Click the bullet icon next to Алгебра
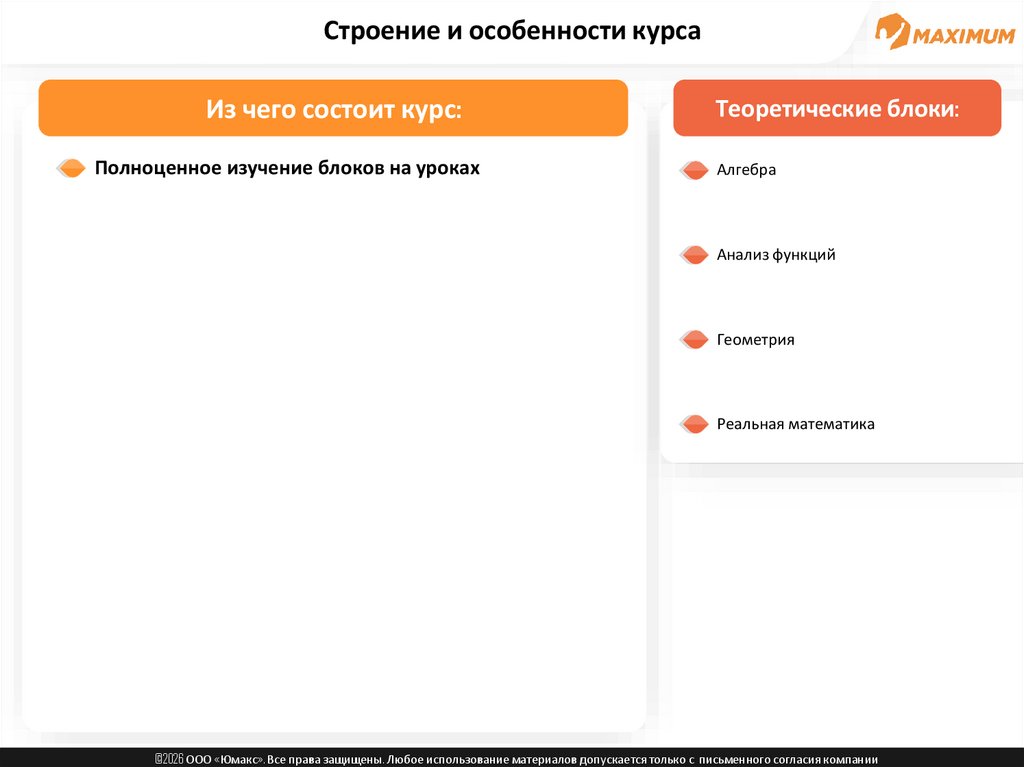This screenshot has height=767, width=1024. pos(694,170)
